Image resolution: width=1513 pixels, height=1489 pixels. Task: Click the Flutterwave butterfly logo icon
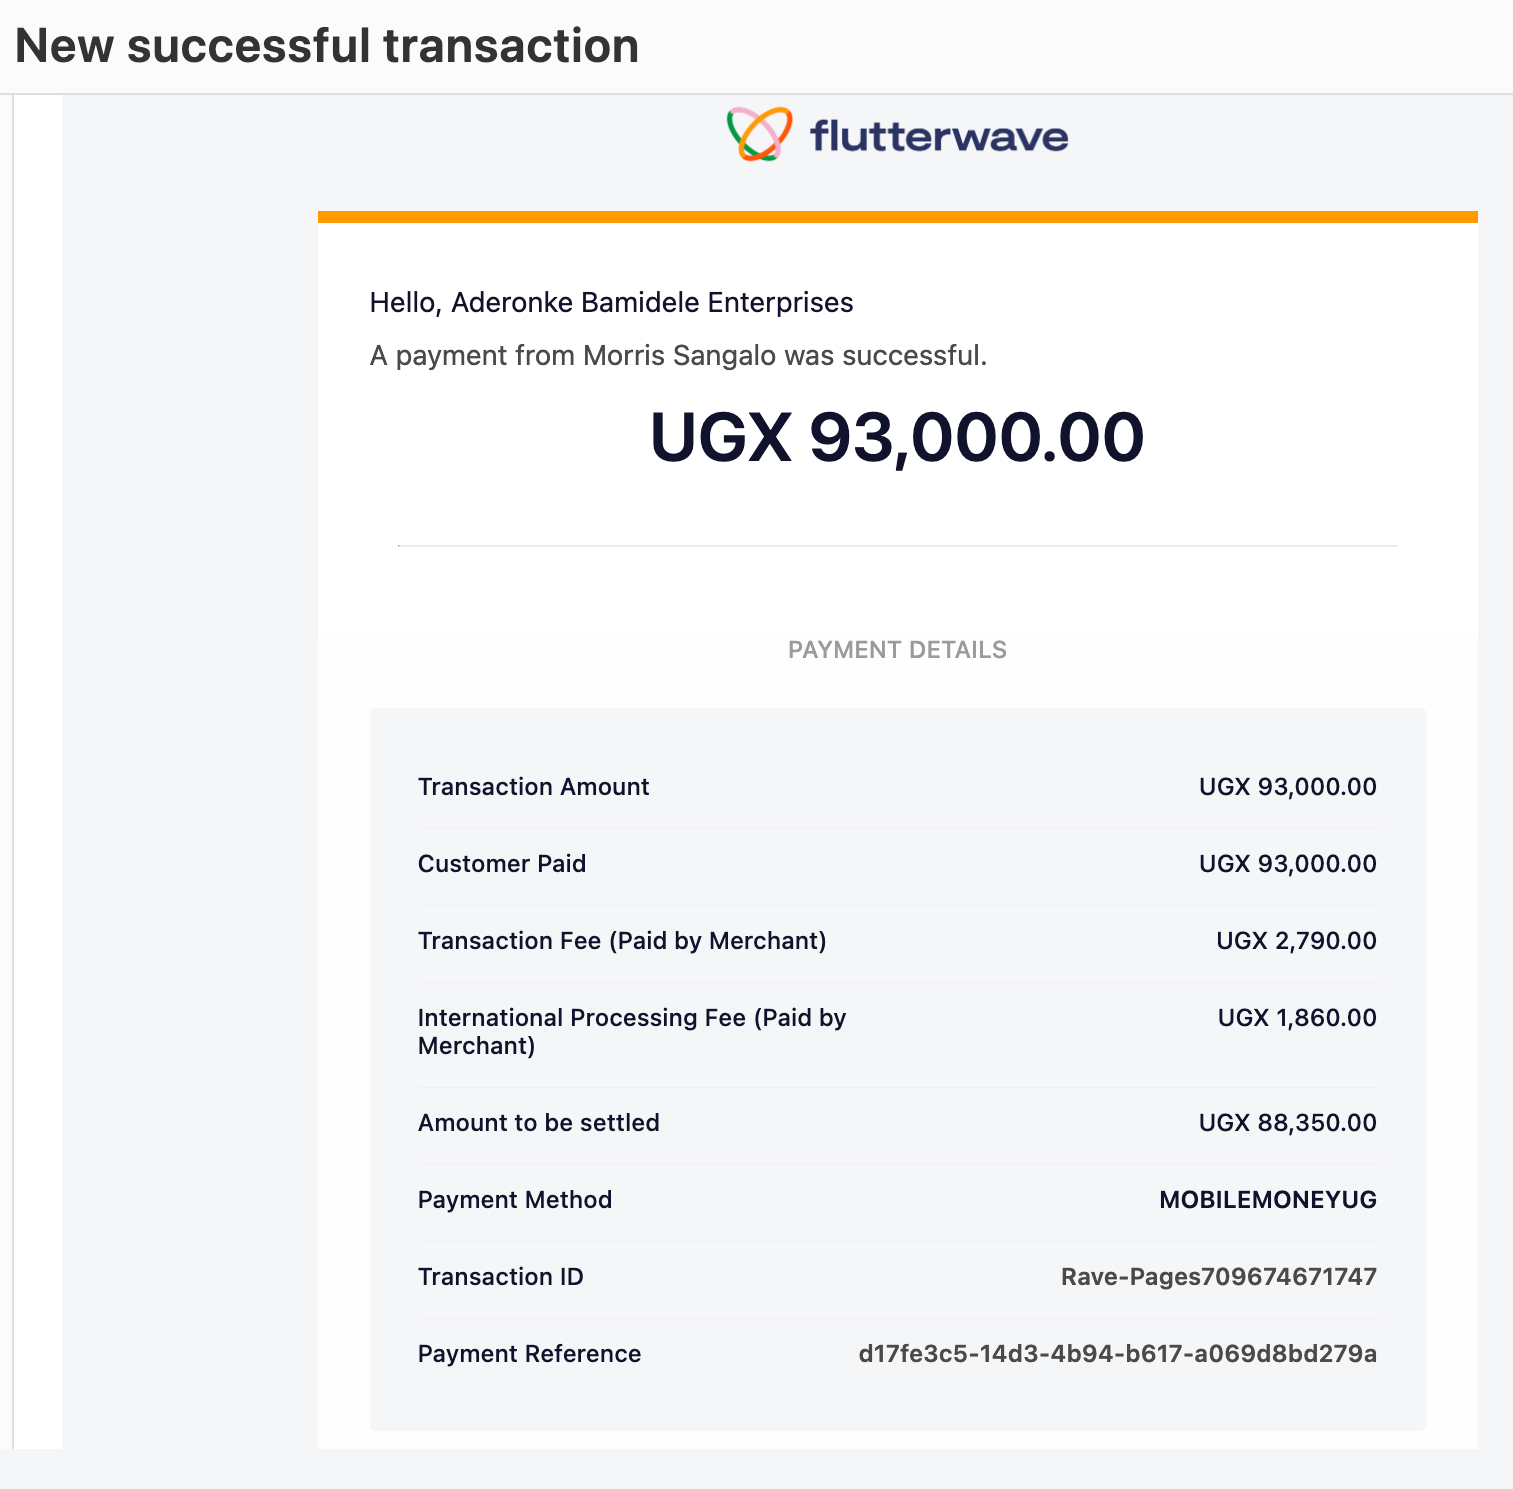pos(760,134)
